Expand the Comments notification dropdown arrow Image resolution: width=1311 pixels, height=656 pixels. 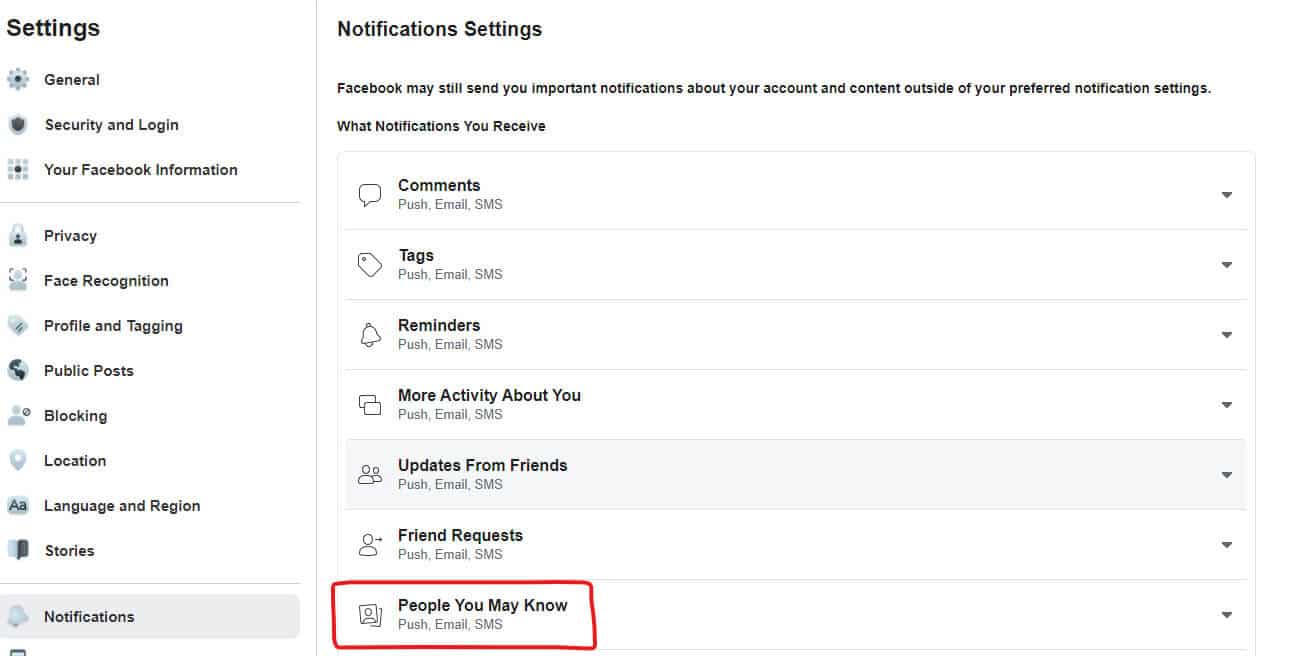click(x=1227, y=195)
